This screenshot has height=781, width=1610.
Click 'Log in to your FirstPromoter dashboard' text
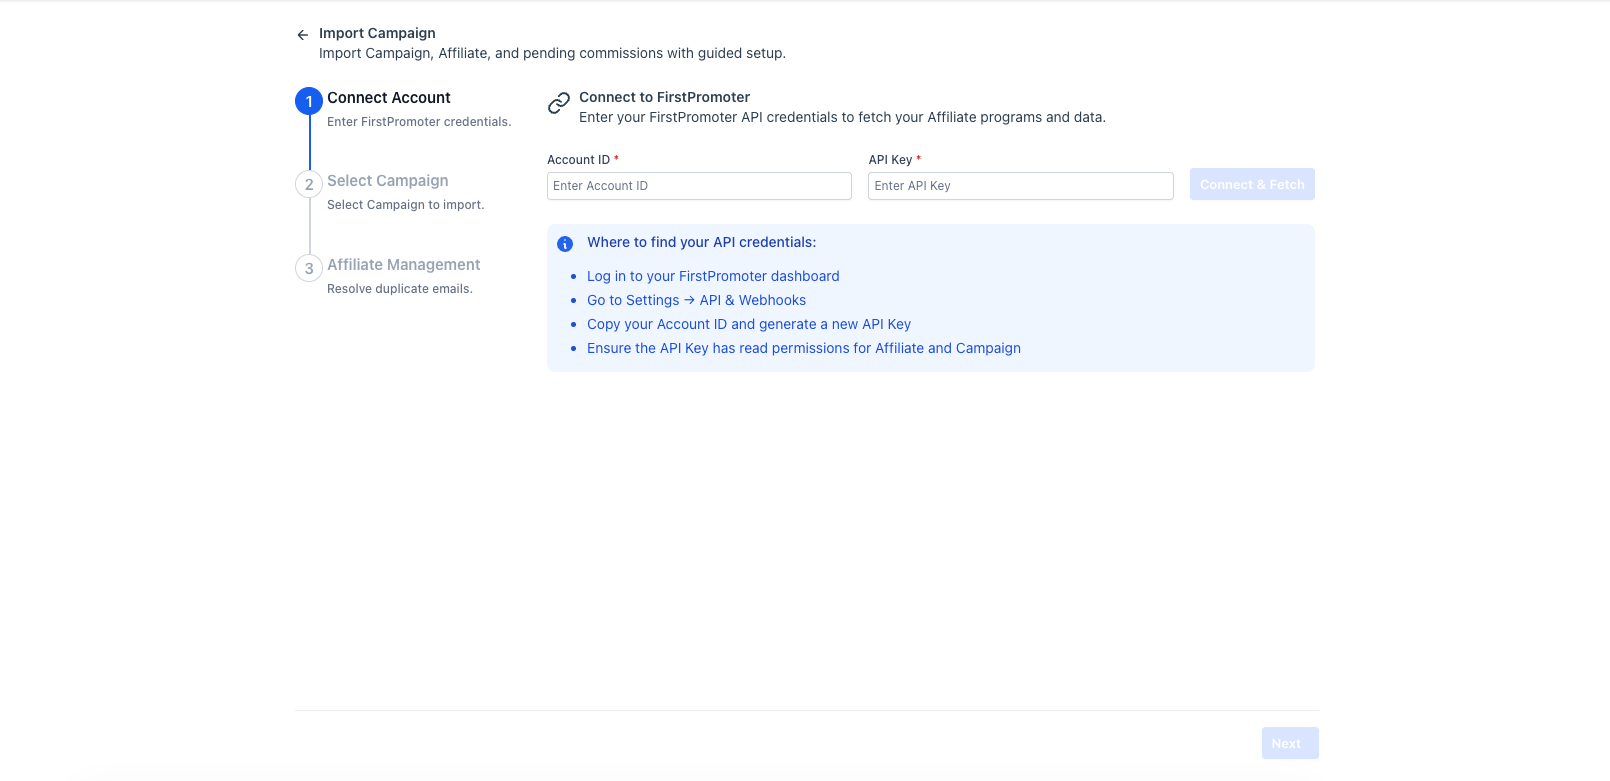tap(713, 276)
